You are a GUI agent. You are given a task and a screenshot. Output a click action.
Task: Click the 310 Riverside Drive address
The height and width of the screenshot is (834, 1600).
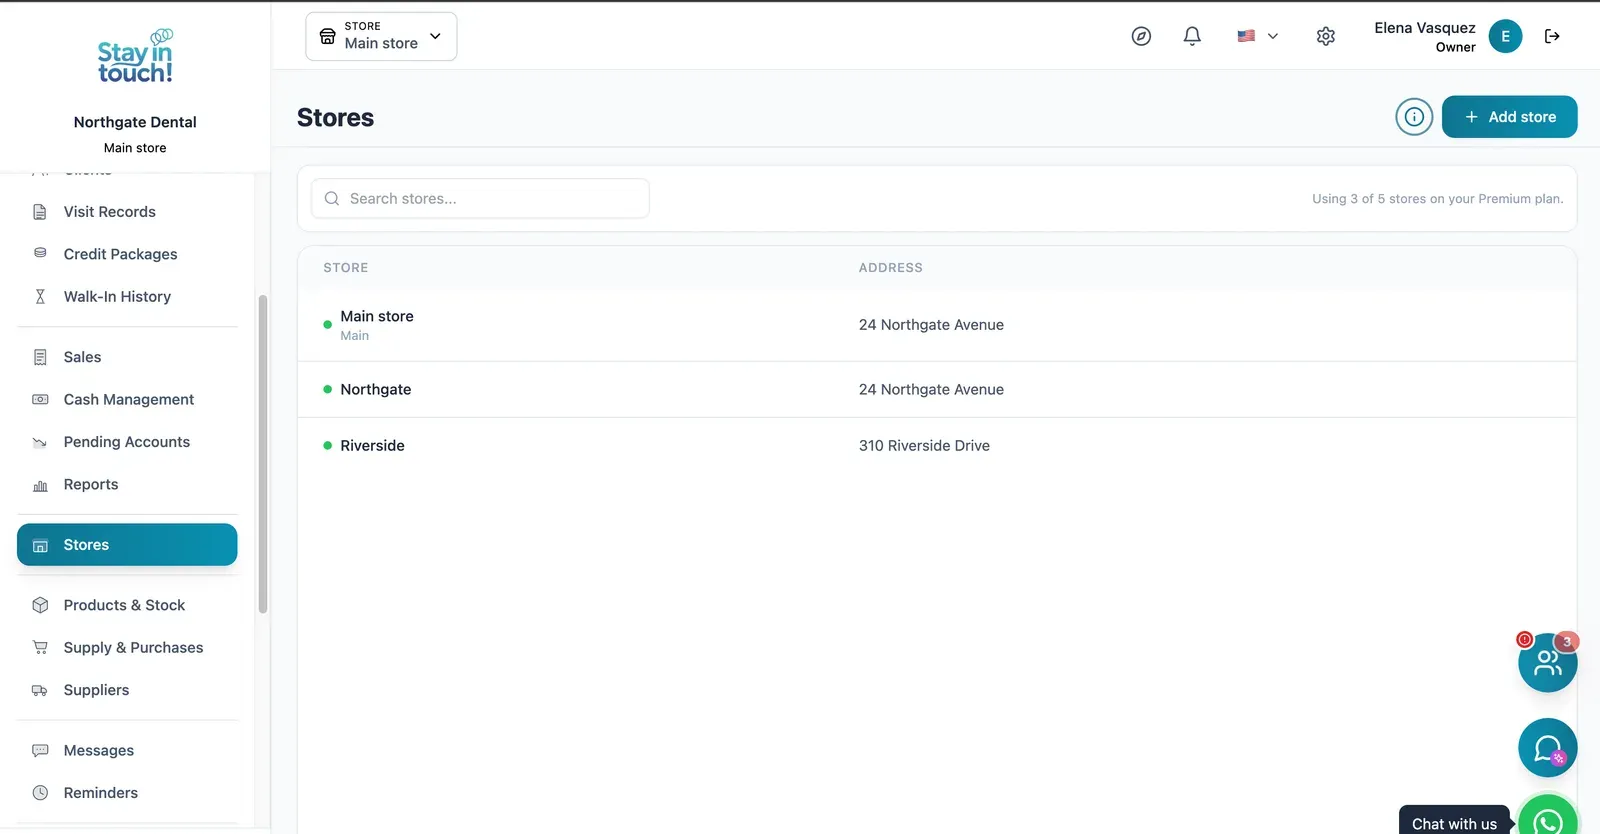point(924,446)
